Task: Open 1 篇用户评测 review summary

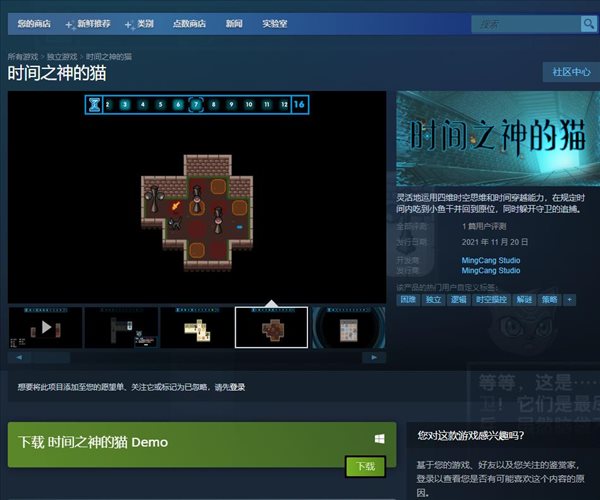Action: coord(484,226)
